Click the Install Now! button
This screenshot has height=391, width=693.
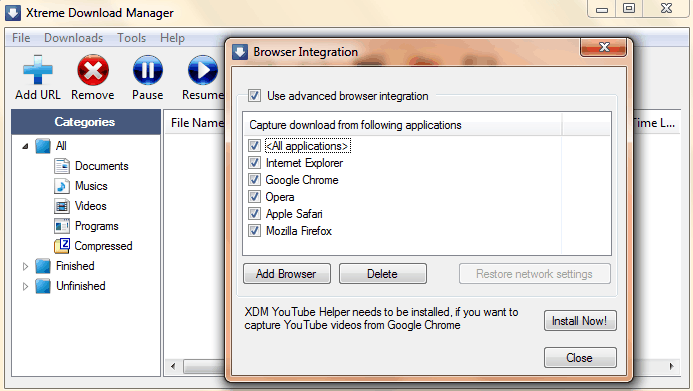pyautogui.click(x=580, y=321)
